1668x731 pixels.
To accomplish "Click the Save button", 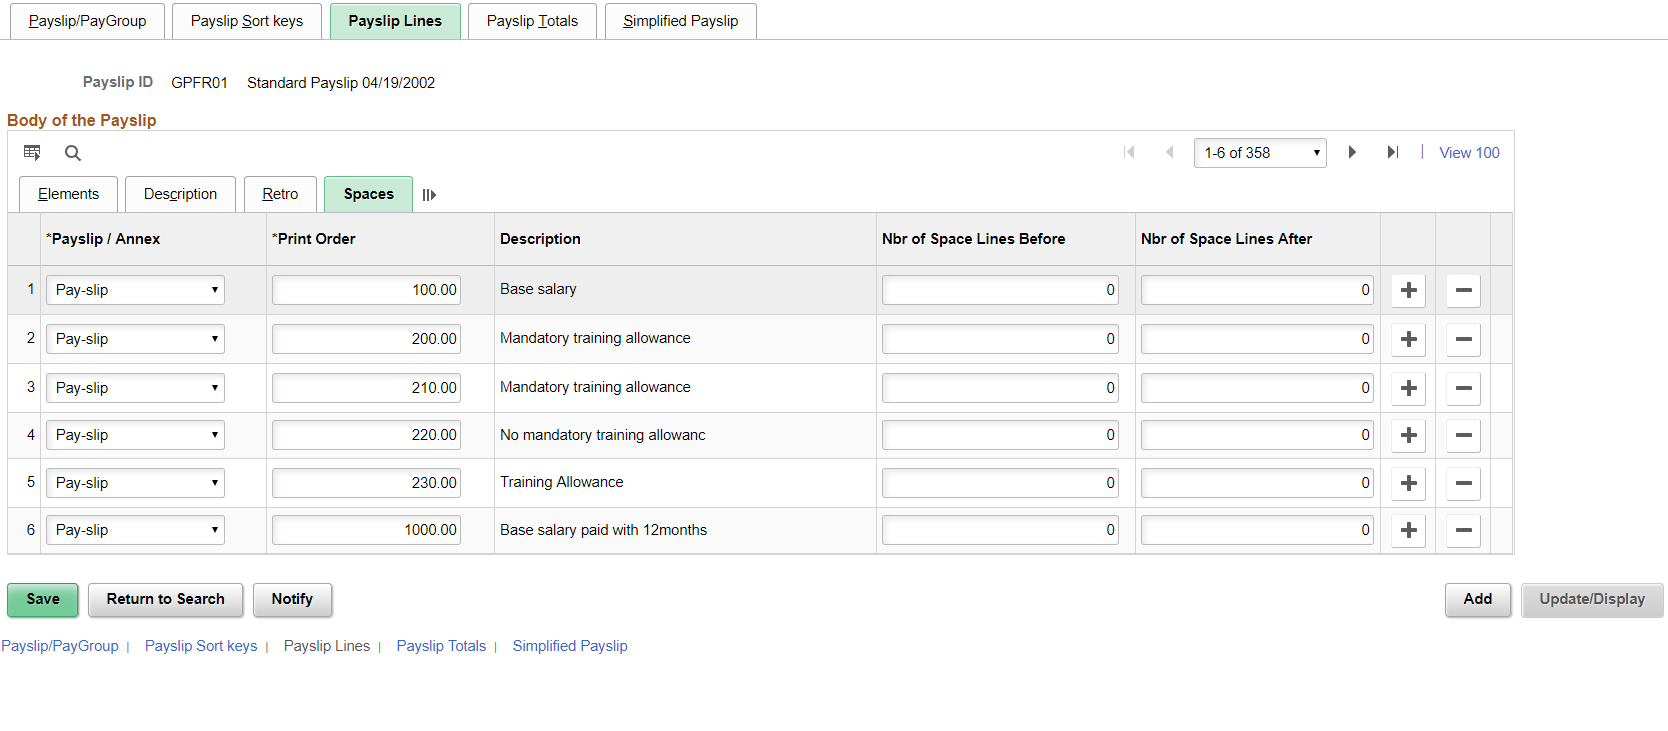I will tap(43, 600).
